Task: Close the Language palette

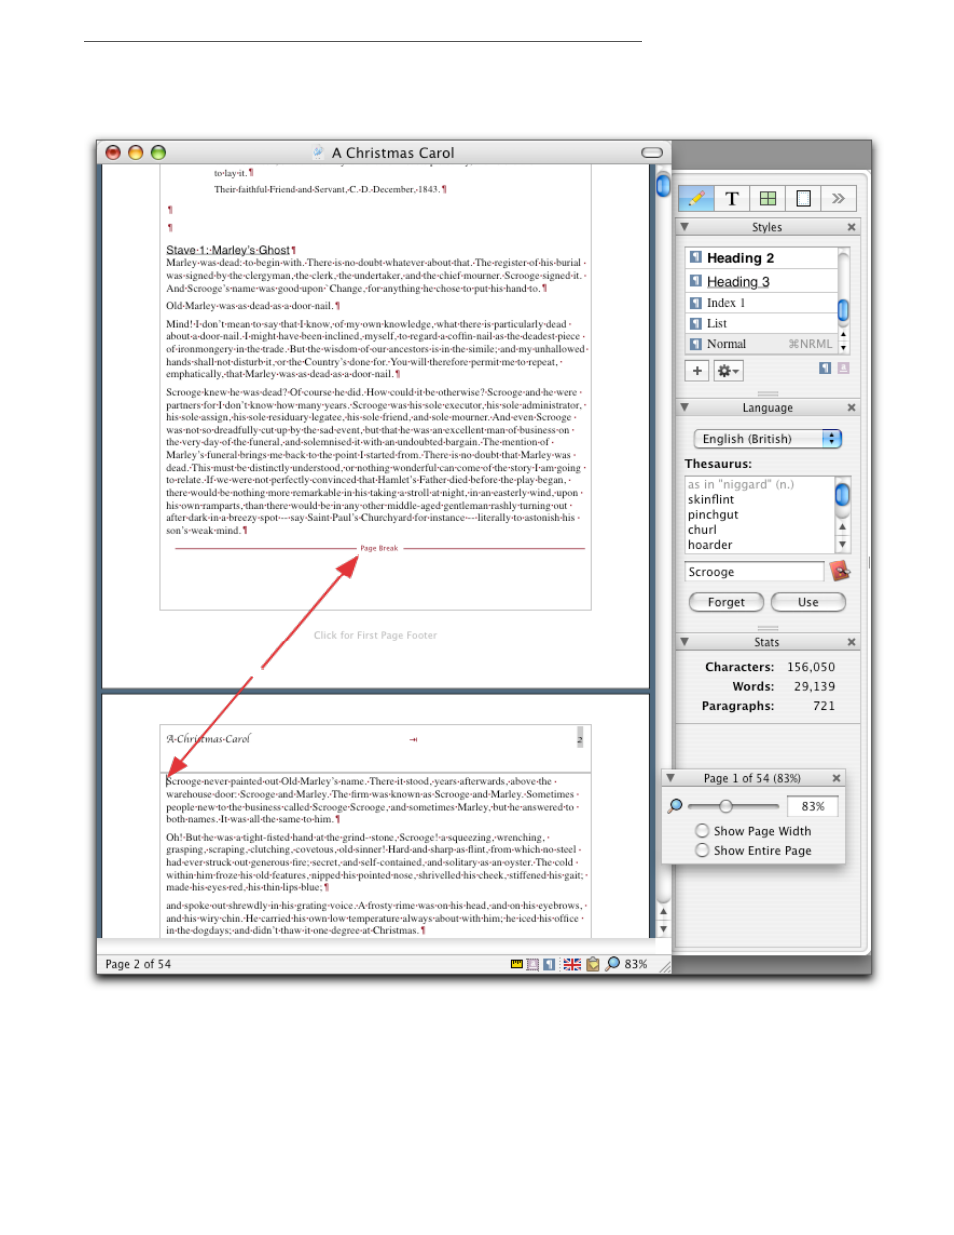Action: pos(852,408)
